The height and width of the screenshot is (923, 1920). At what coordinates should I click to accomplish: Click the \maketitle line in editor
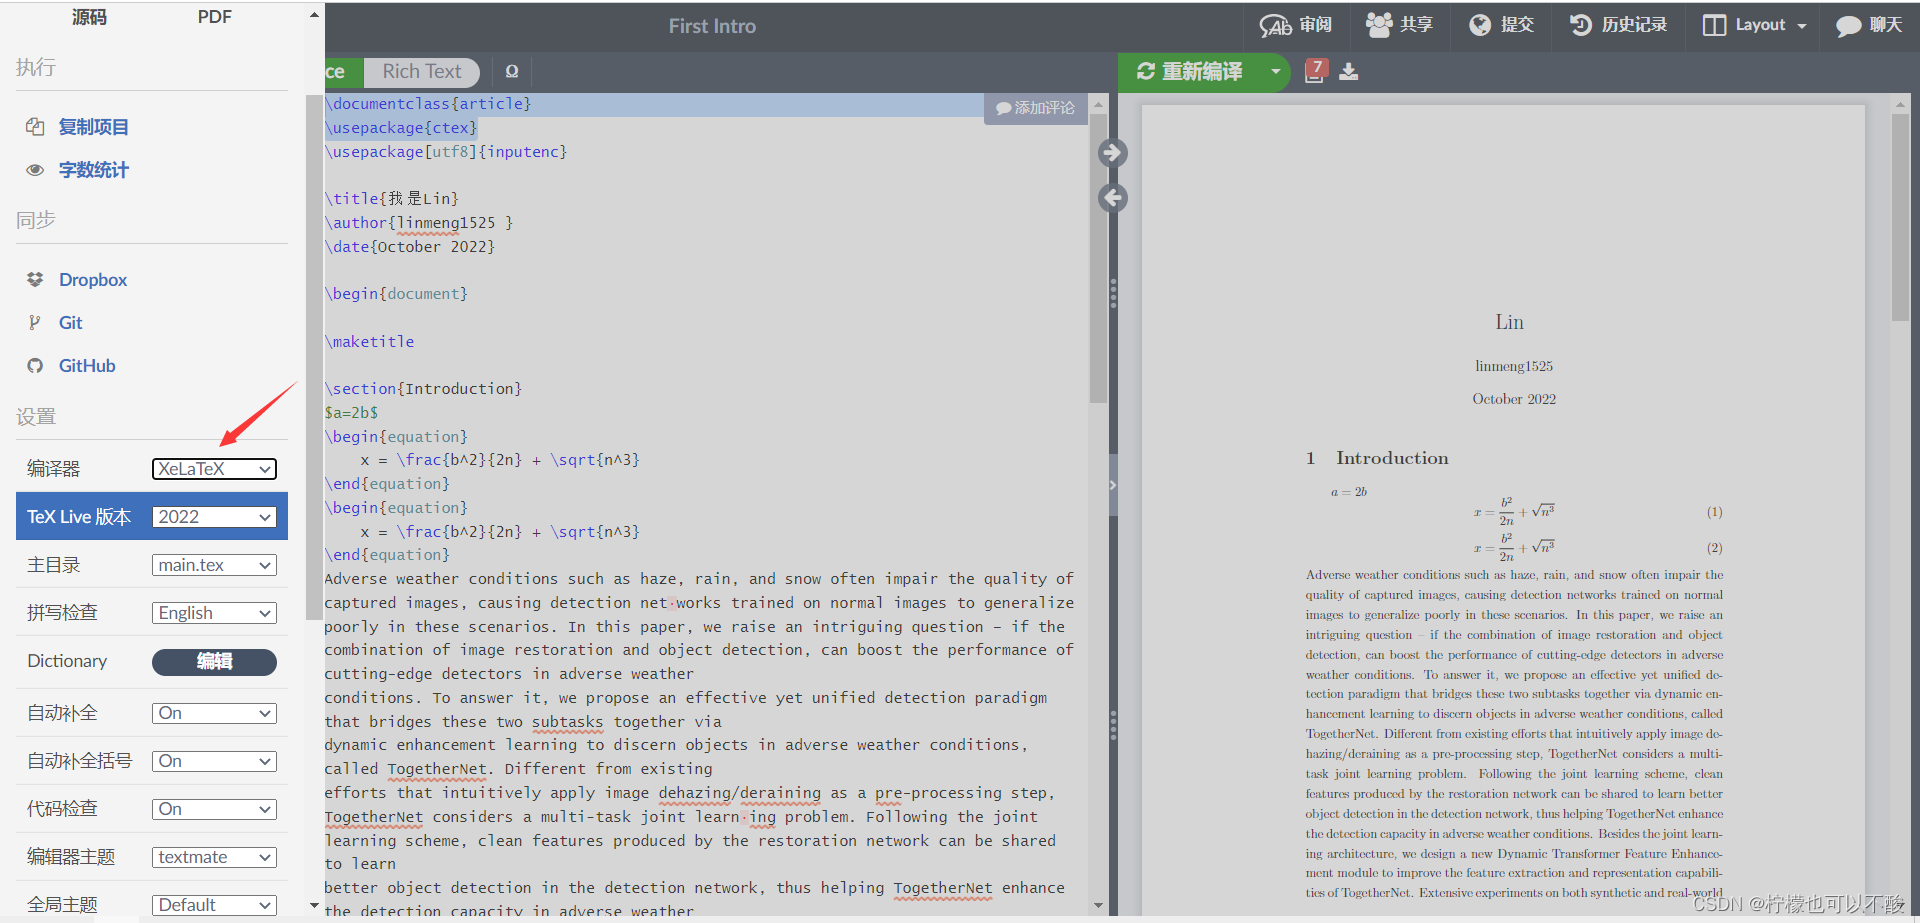(x=369, y=342)
